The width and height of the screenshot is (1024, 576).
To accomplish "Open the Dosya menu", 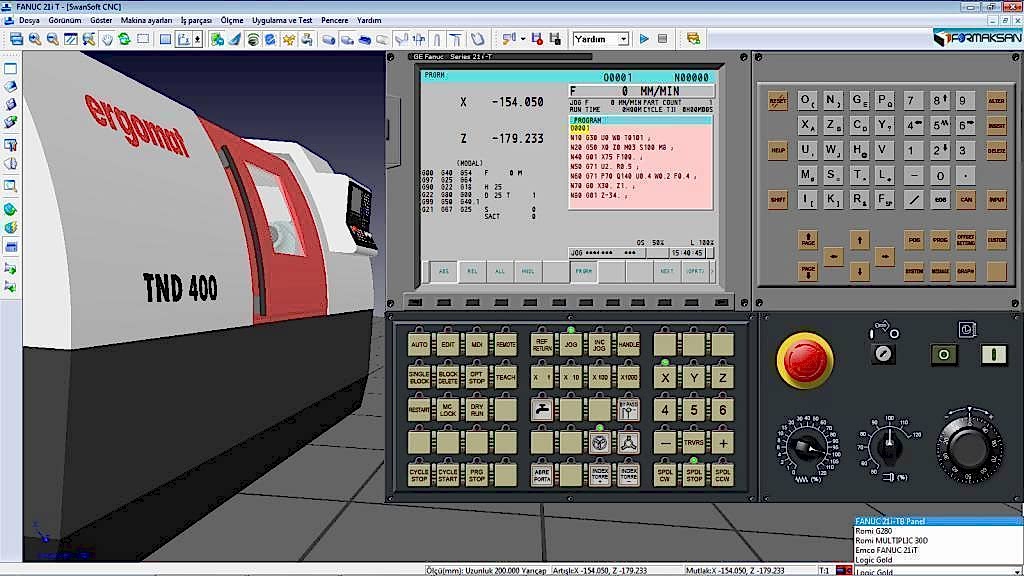I will tap(29, 20).
